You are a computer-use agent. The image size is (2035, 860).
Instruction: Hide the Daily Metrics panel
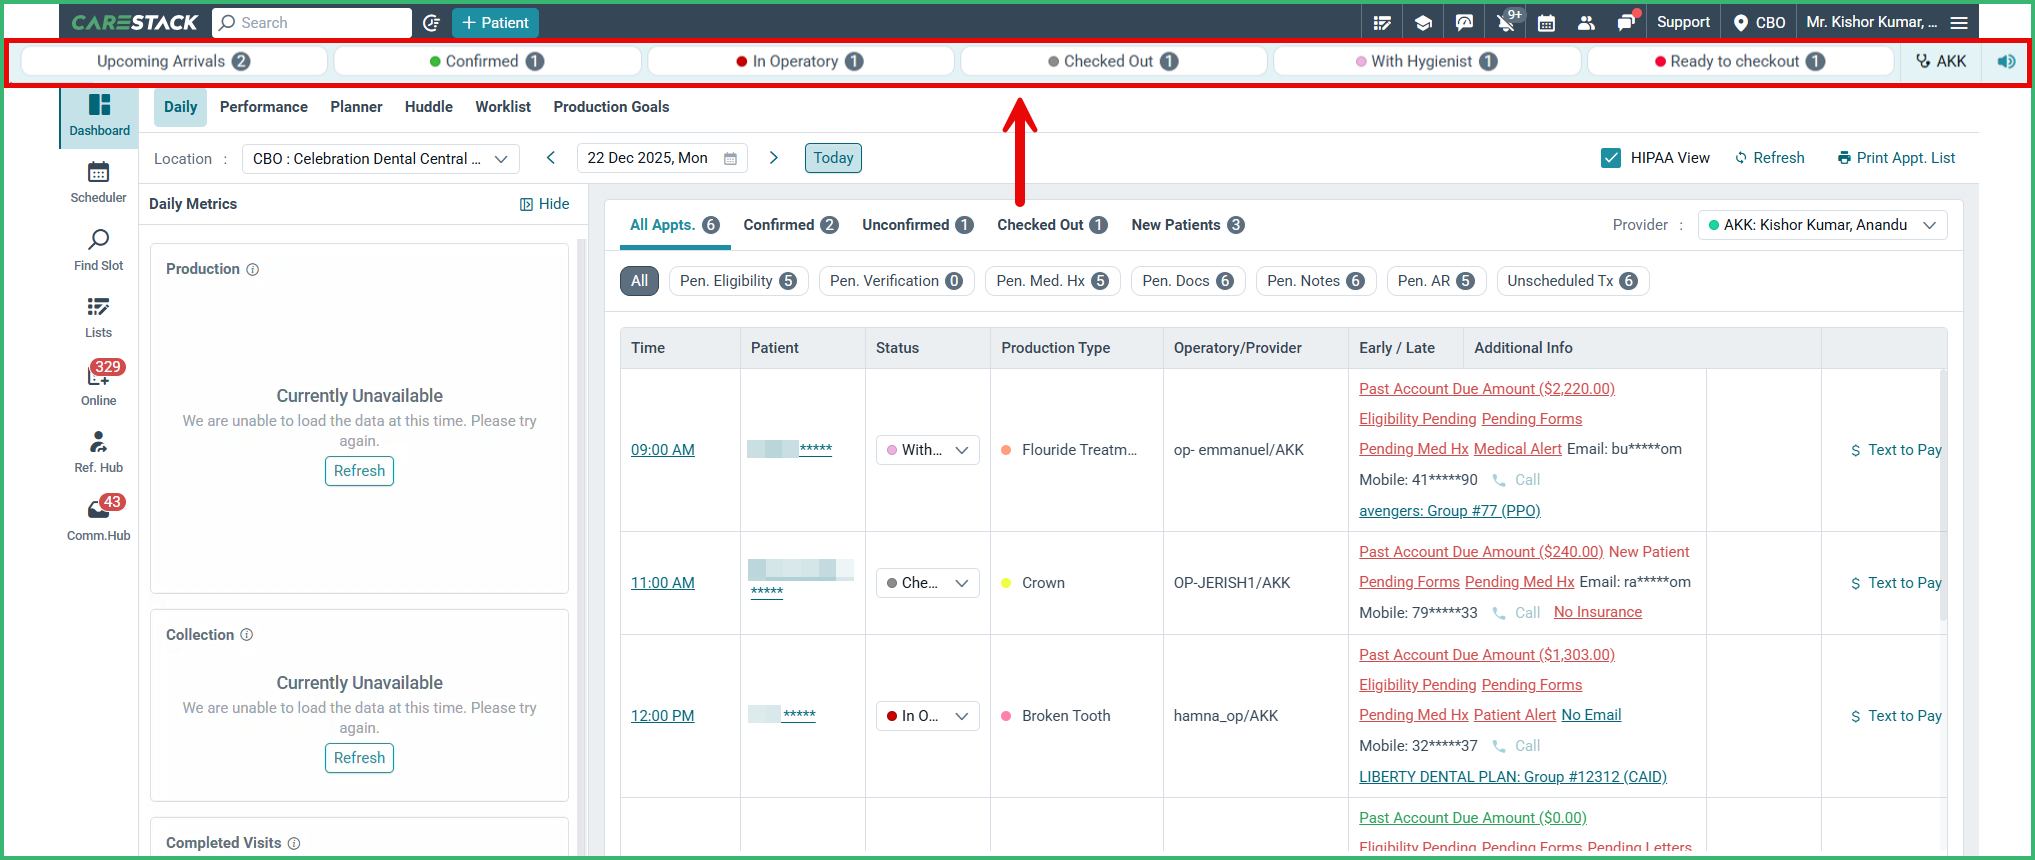click(544, 204)
